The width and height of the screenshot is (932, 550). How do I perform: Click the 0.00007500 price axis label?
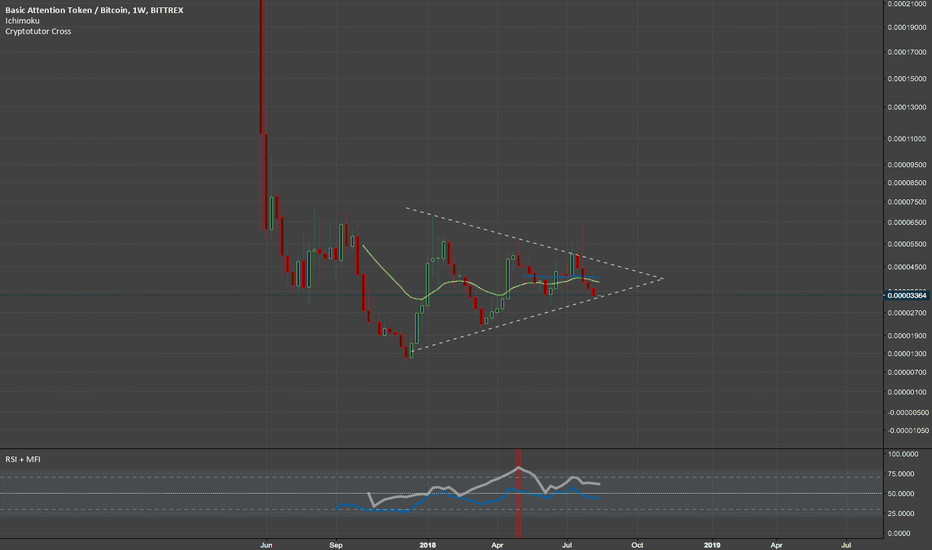[x=906, y=202]
